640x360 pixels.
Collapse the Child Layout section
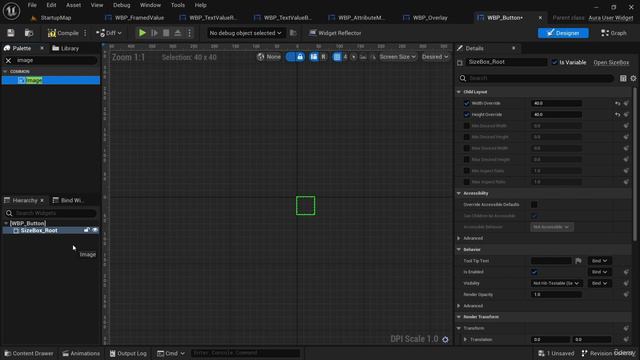(459, 92)
